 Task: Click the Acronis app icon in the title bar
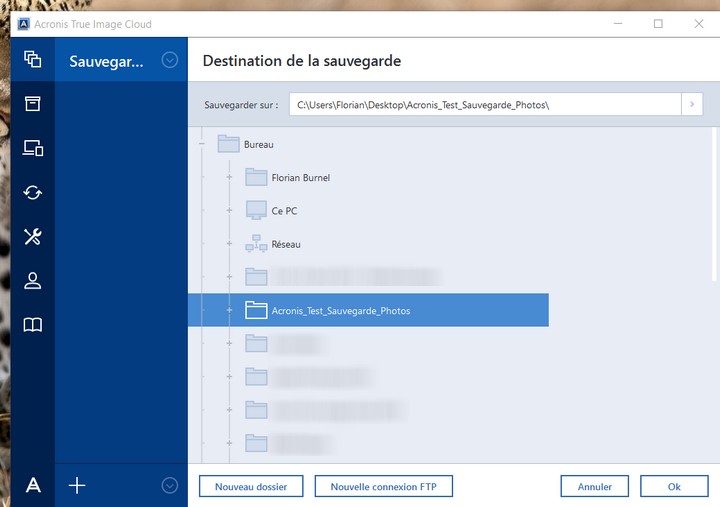(23, 24)
